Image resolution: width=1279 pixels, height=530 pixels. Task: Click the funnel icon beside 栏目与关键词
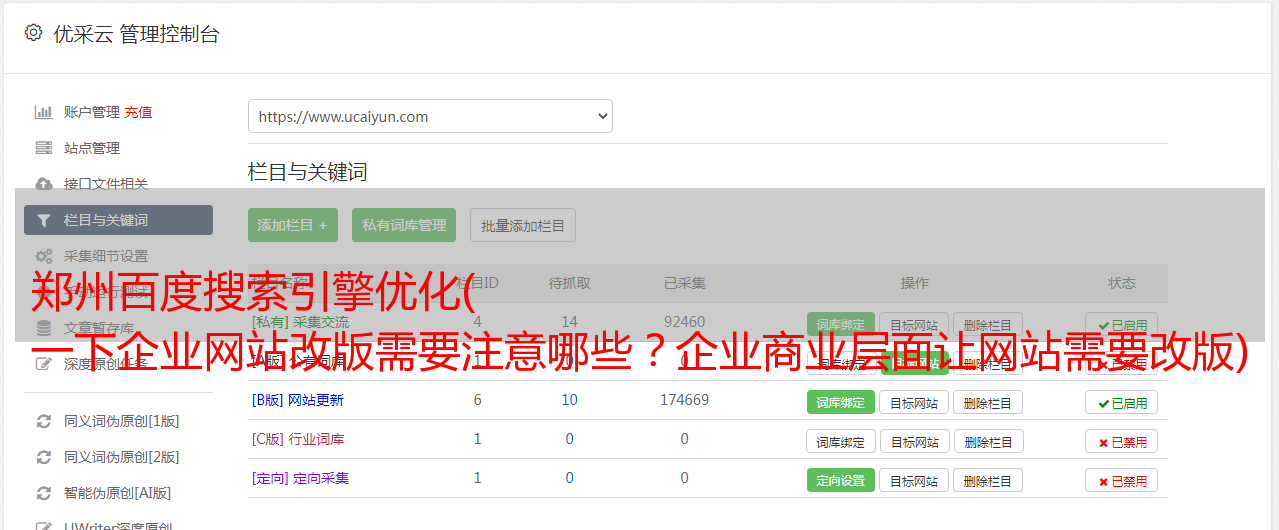[43, 220]
